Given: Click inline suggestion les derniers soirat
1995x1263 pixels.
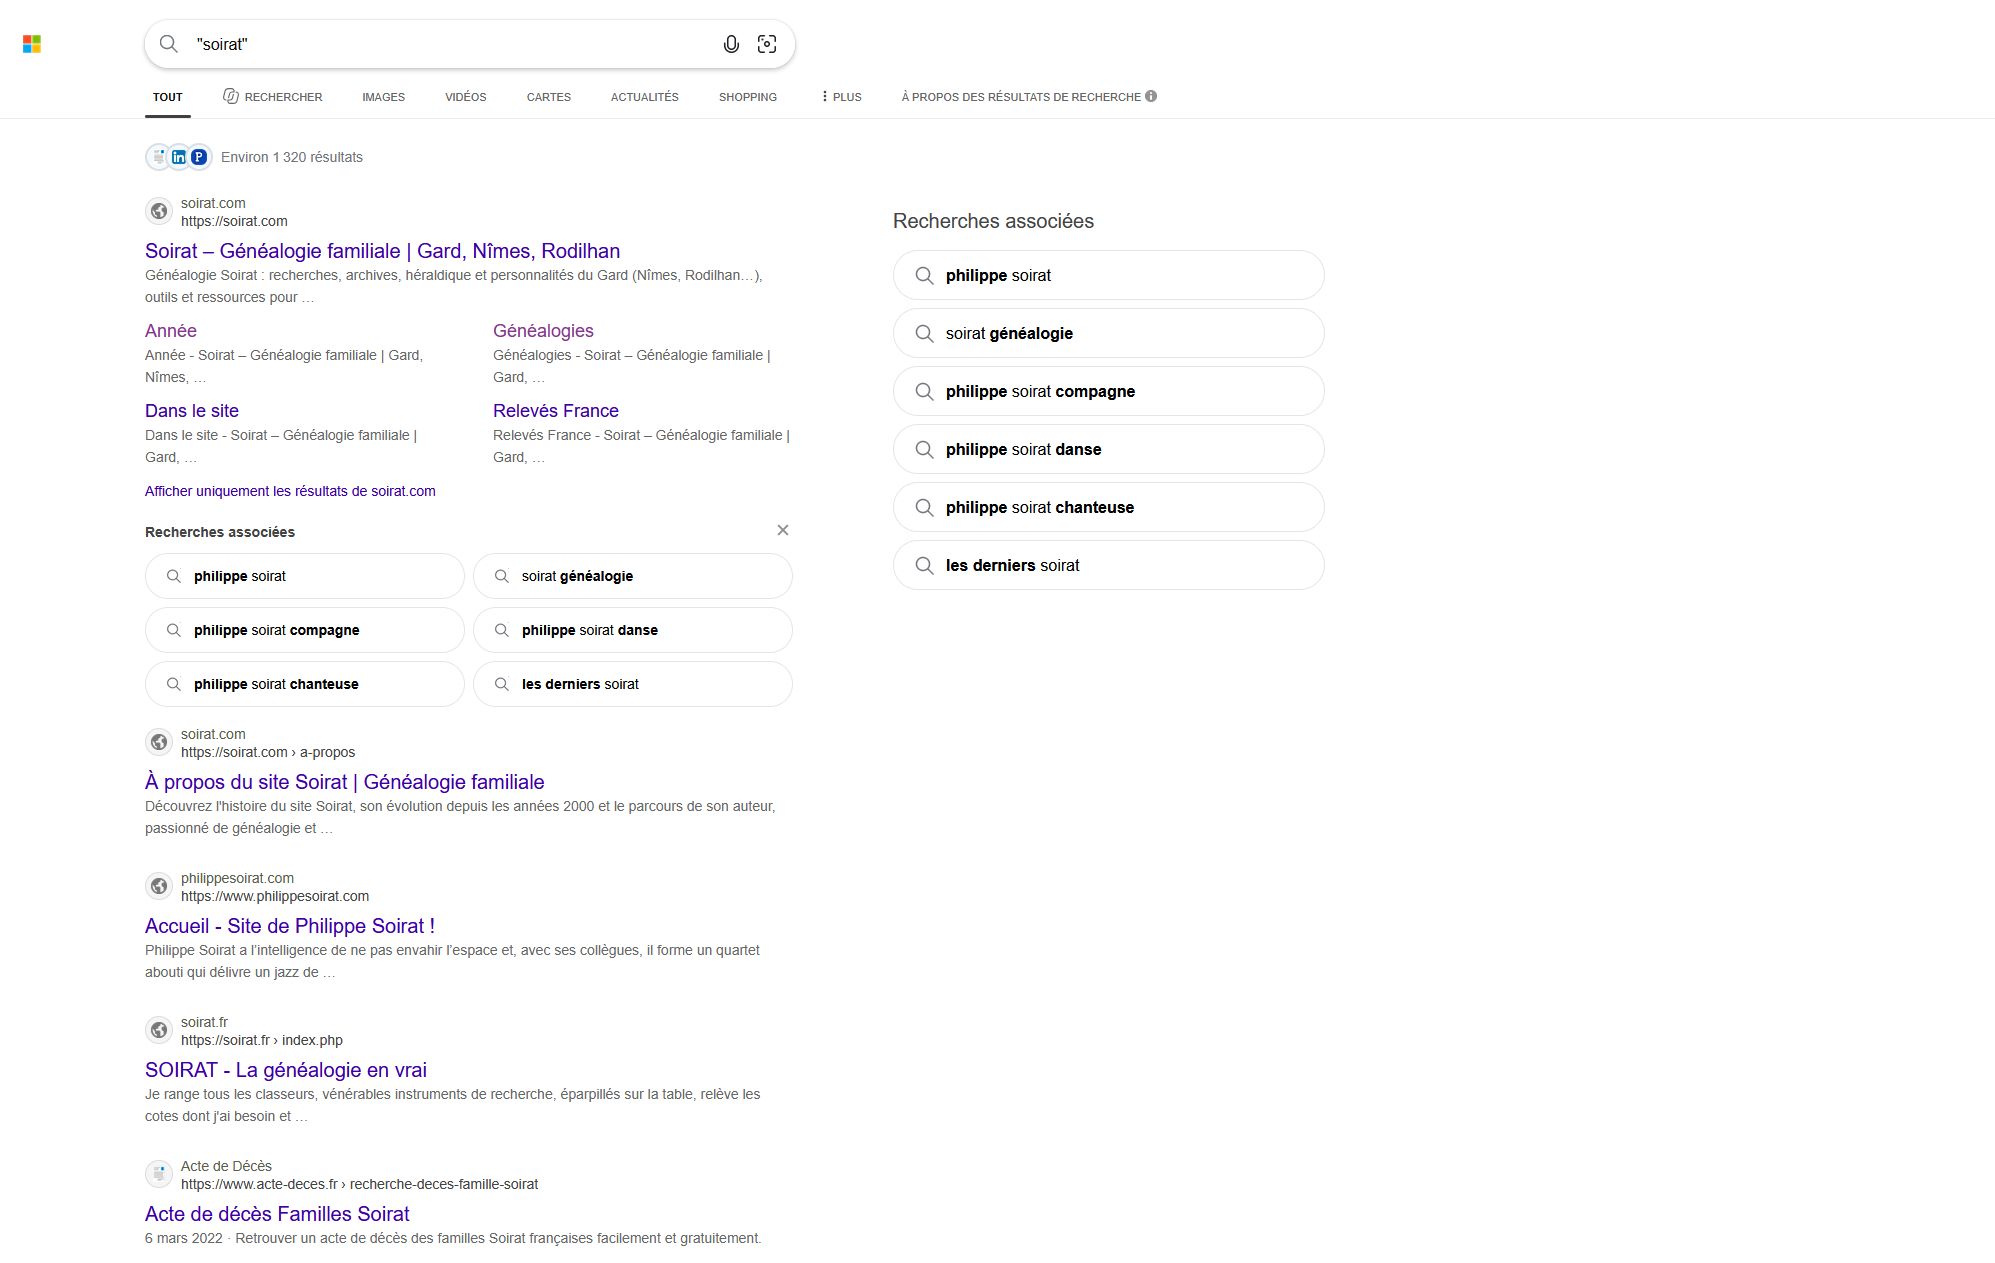Looking at the screenshot, I should (x=633, y=684).
